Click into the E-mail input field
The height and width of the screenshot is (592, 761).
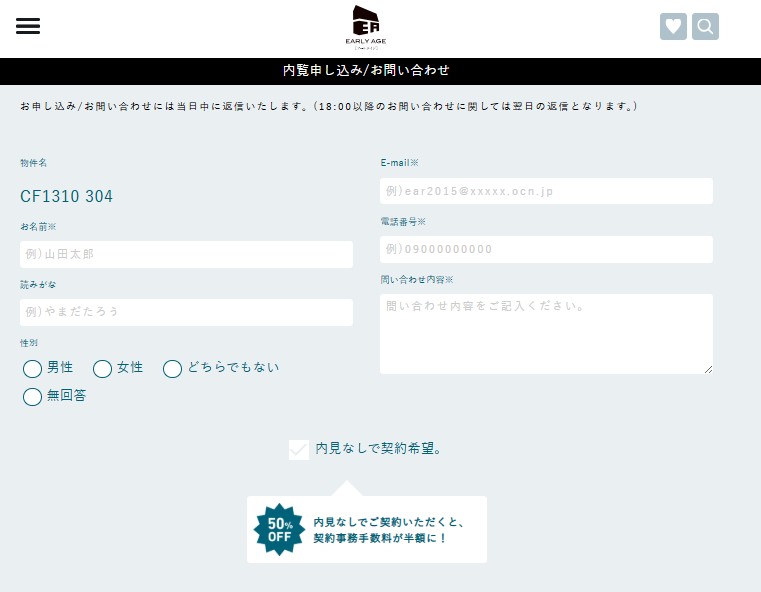[x=546, y=191]
